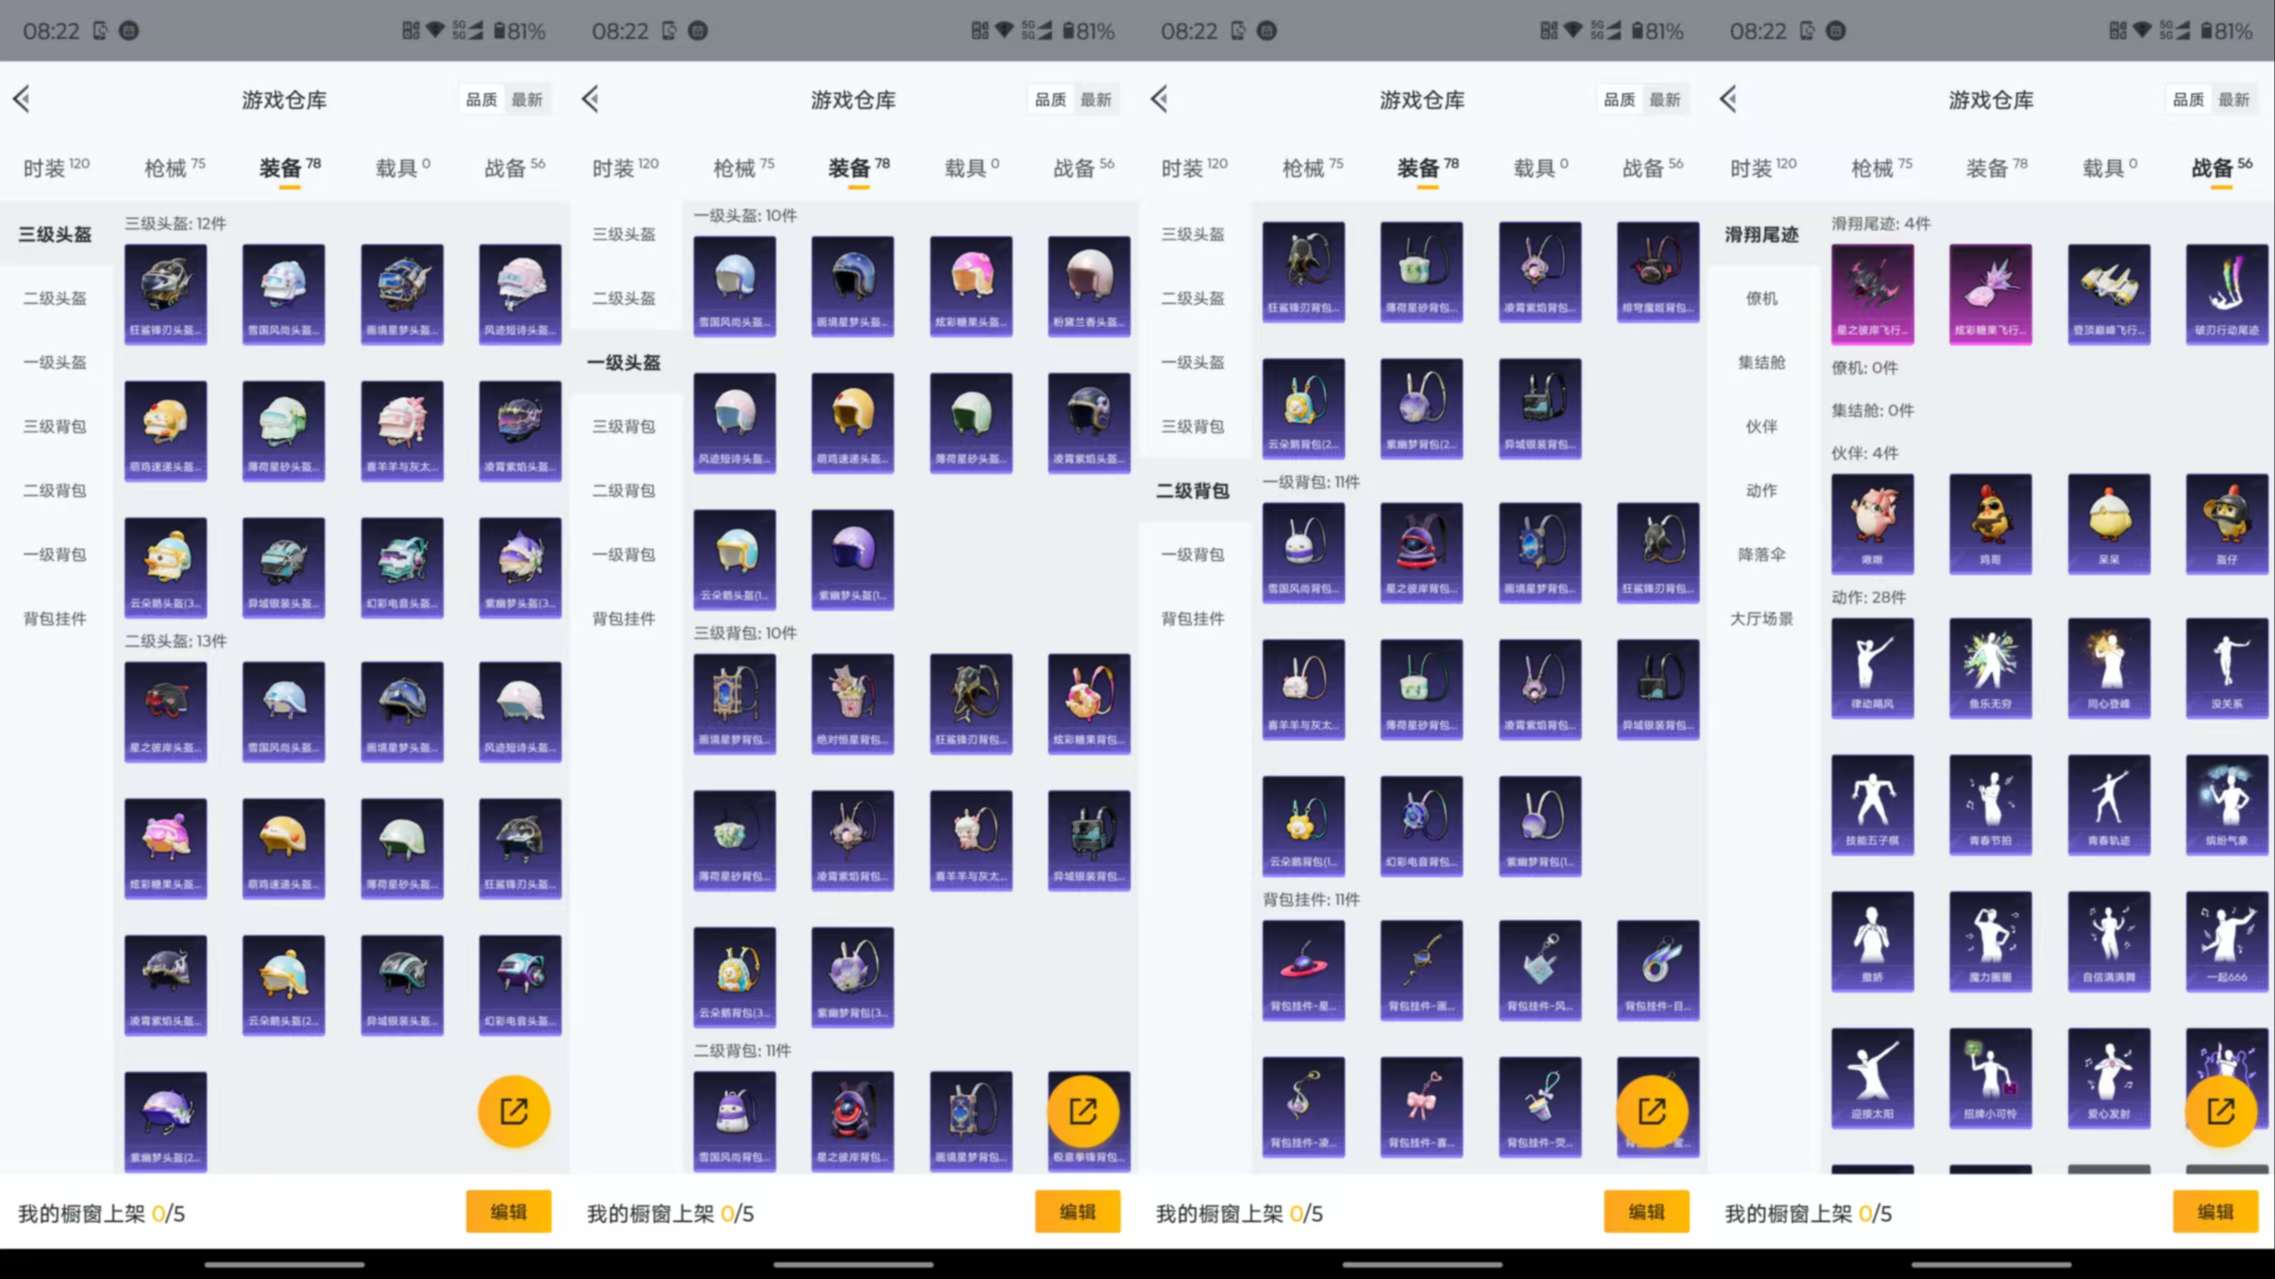The height and width of the screenshot is (1279, 2275).
Task: Open the 伙伴 category in sidebar
Action: pyautogui.click(x=1763, y=426)
